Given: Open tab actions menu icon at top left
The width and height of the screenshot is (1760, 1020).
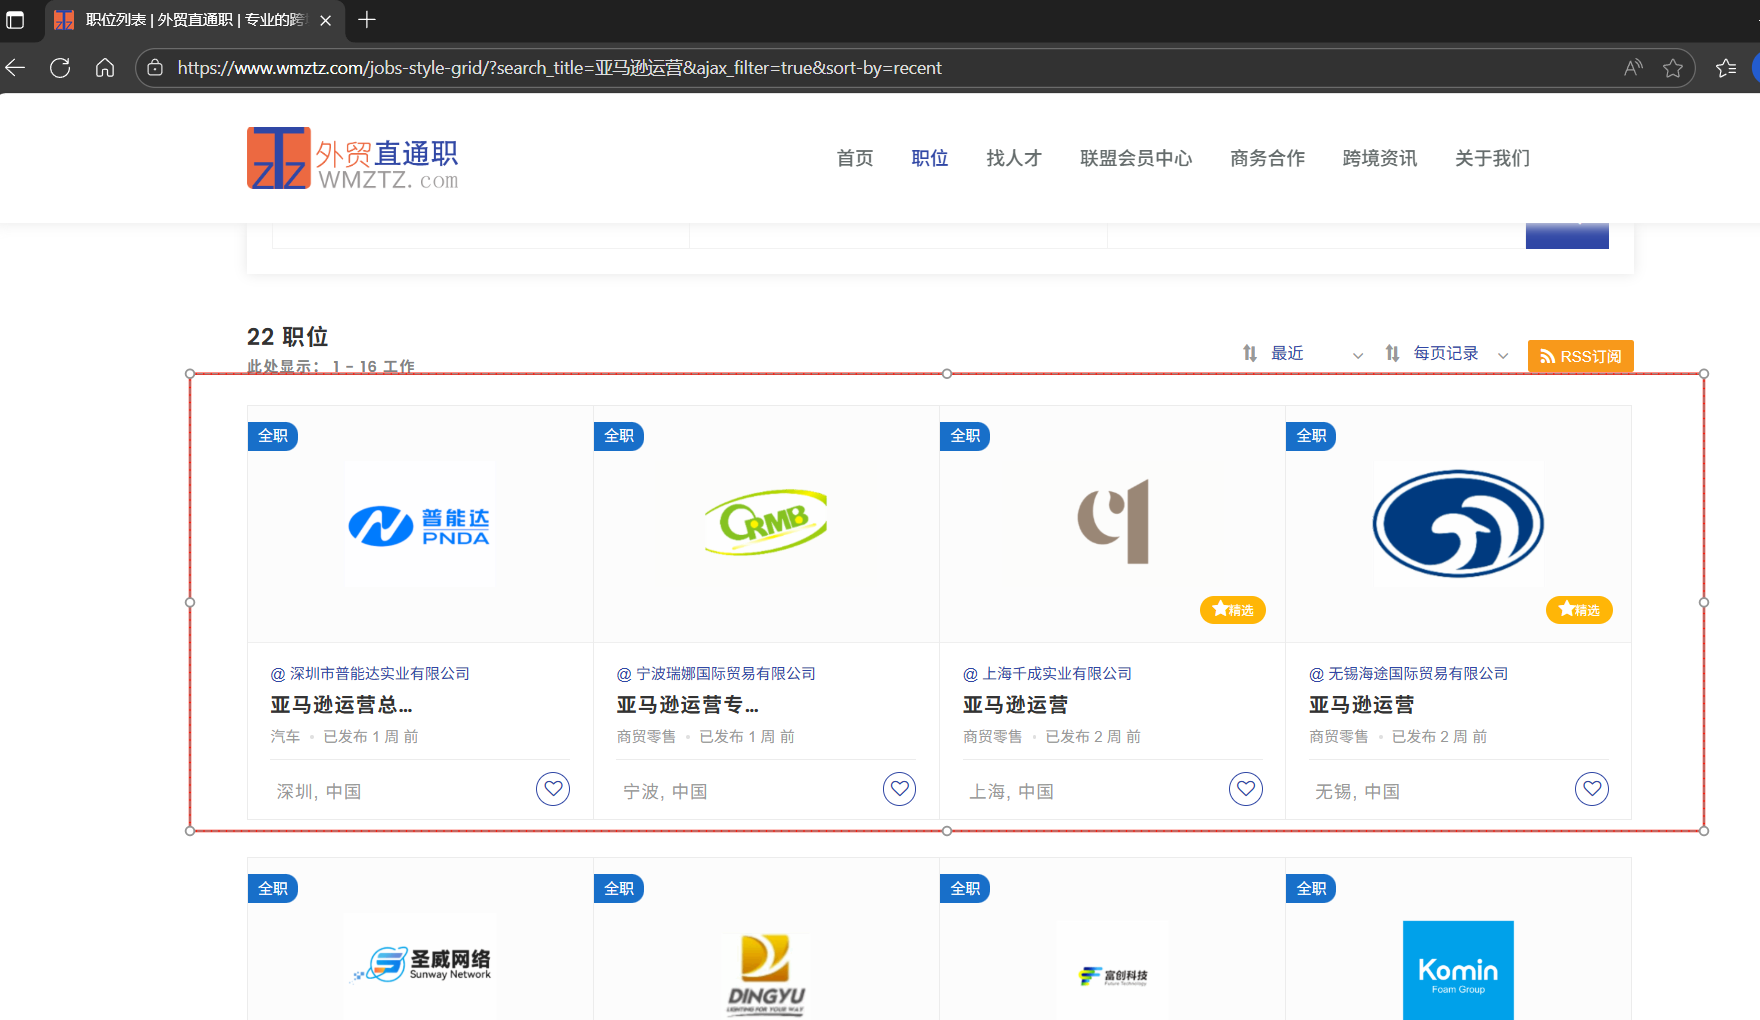Looking at the screenshot, I should (15, 20).
